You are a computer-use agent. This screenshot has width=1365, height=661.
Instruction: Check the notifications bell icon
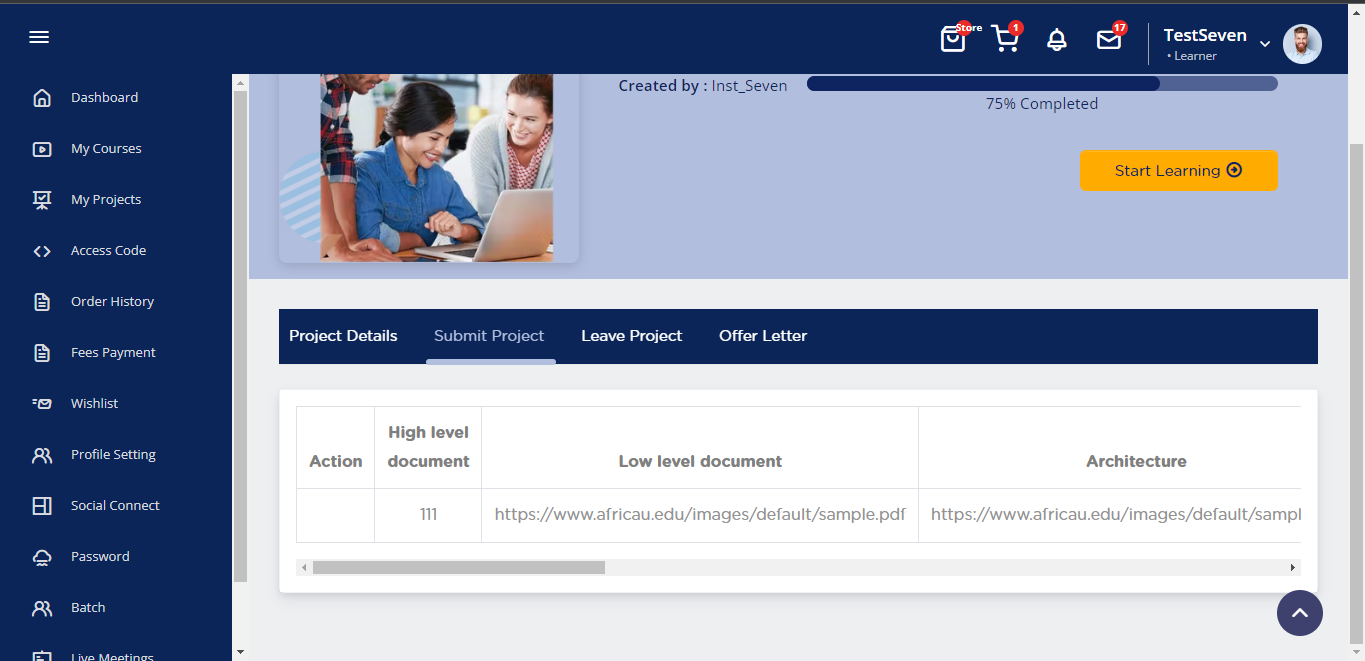[1056, 40]
